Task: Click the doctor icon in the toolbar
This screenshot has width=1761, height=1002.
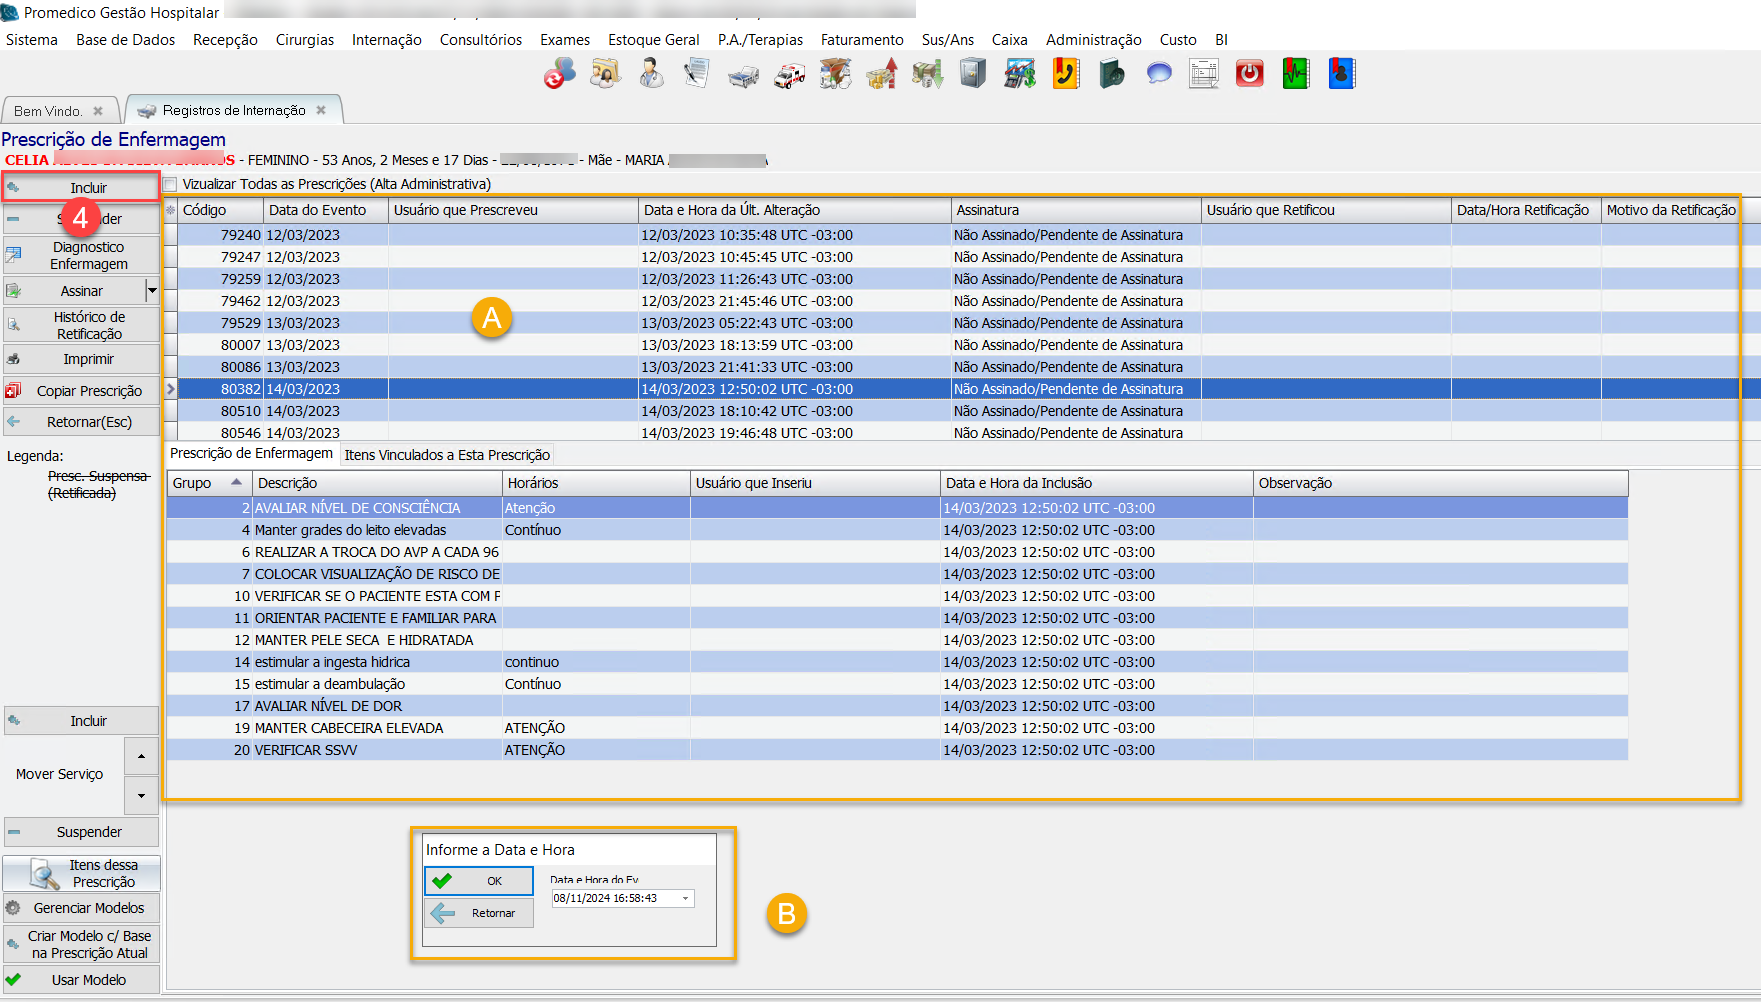Action: (x=651, y=74)
